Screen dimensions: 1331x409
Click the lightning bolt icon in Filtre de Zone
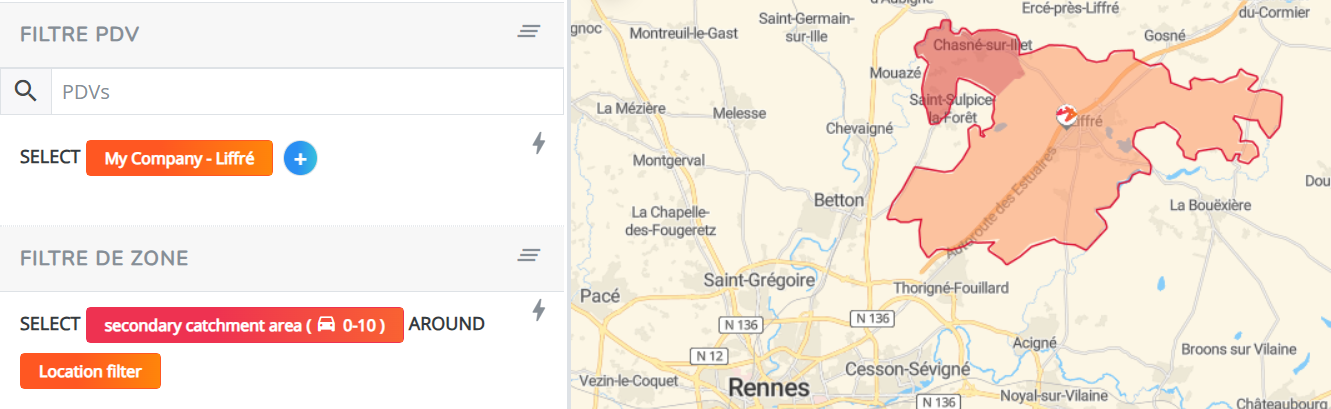pyautogui.click(x=539, y=310)
